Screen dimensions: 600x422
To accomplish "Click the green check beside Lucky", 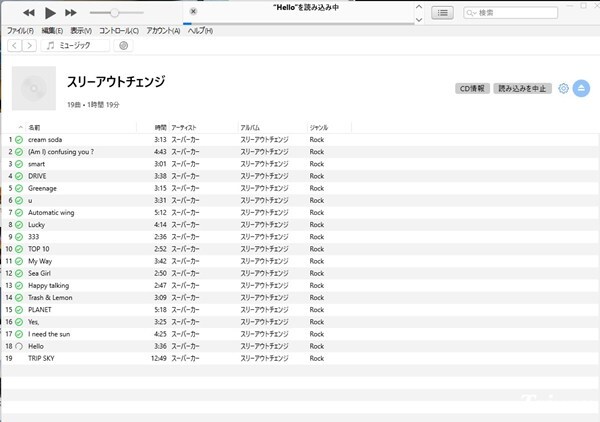I will [x=19, y=225].
